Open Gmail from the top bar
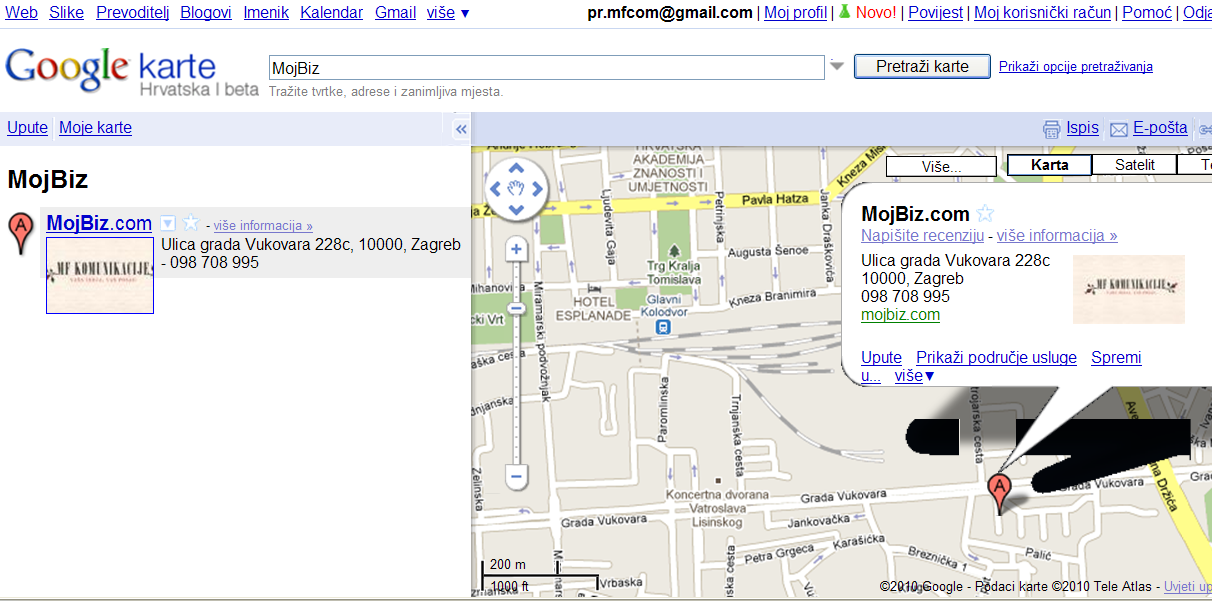The width and height of the screenshot is (1212, 601). [395, 12]
